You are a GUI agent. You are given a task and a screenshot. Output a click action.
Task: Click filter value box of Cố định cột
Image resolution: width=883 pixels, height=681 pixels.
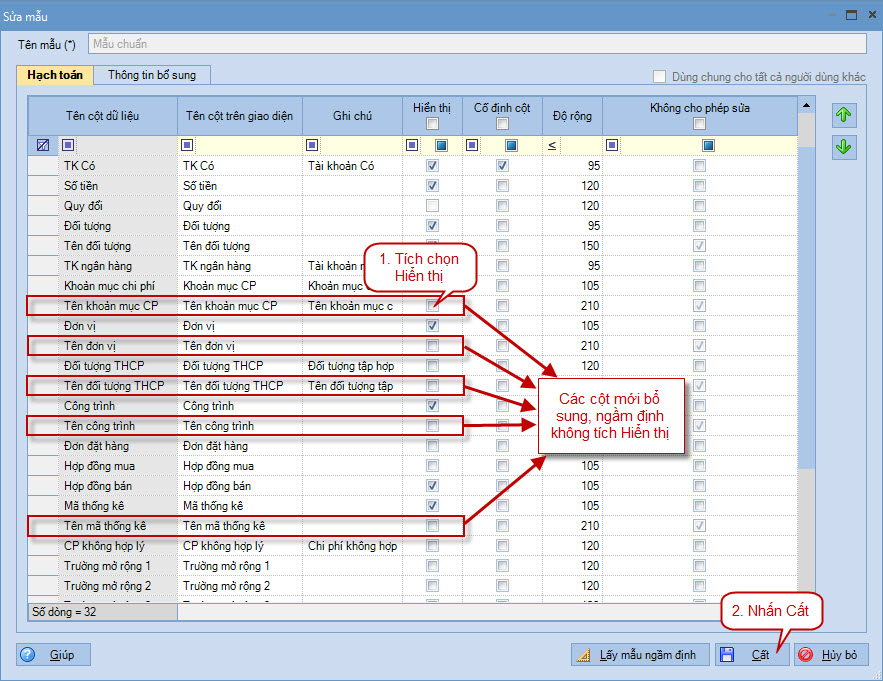(511, 145)
